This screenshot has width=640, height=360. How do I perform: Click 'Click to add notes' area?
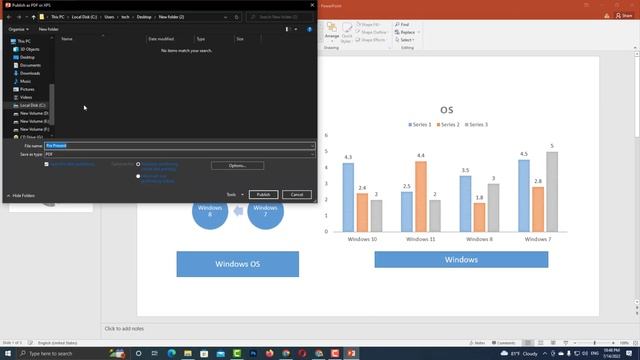tap(124, 329)
